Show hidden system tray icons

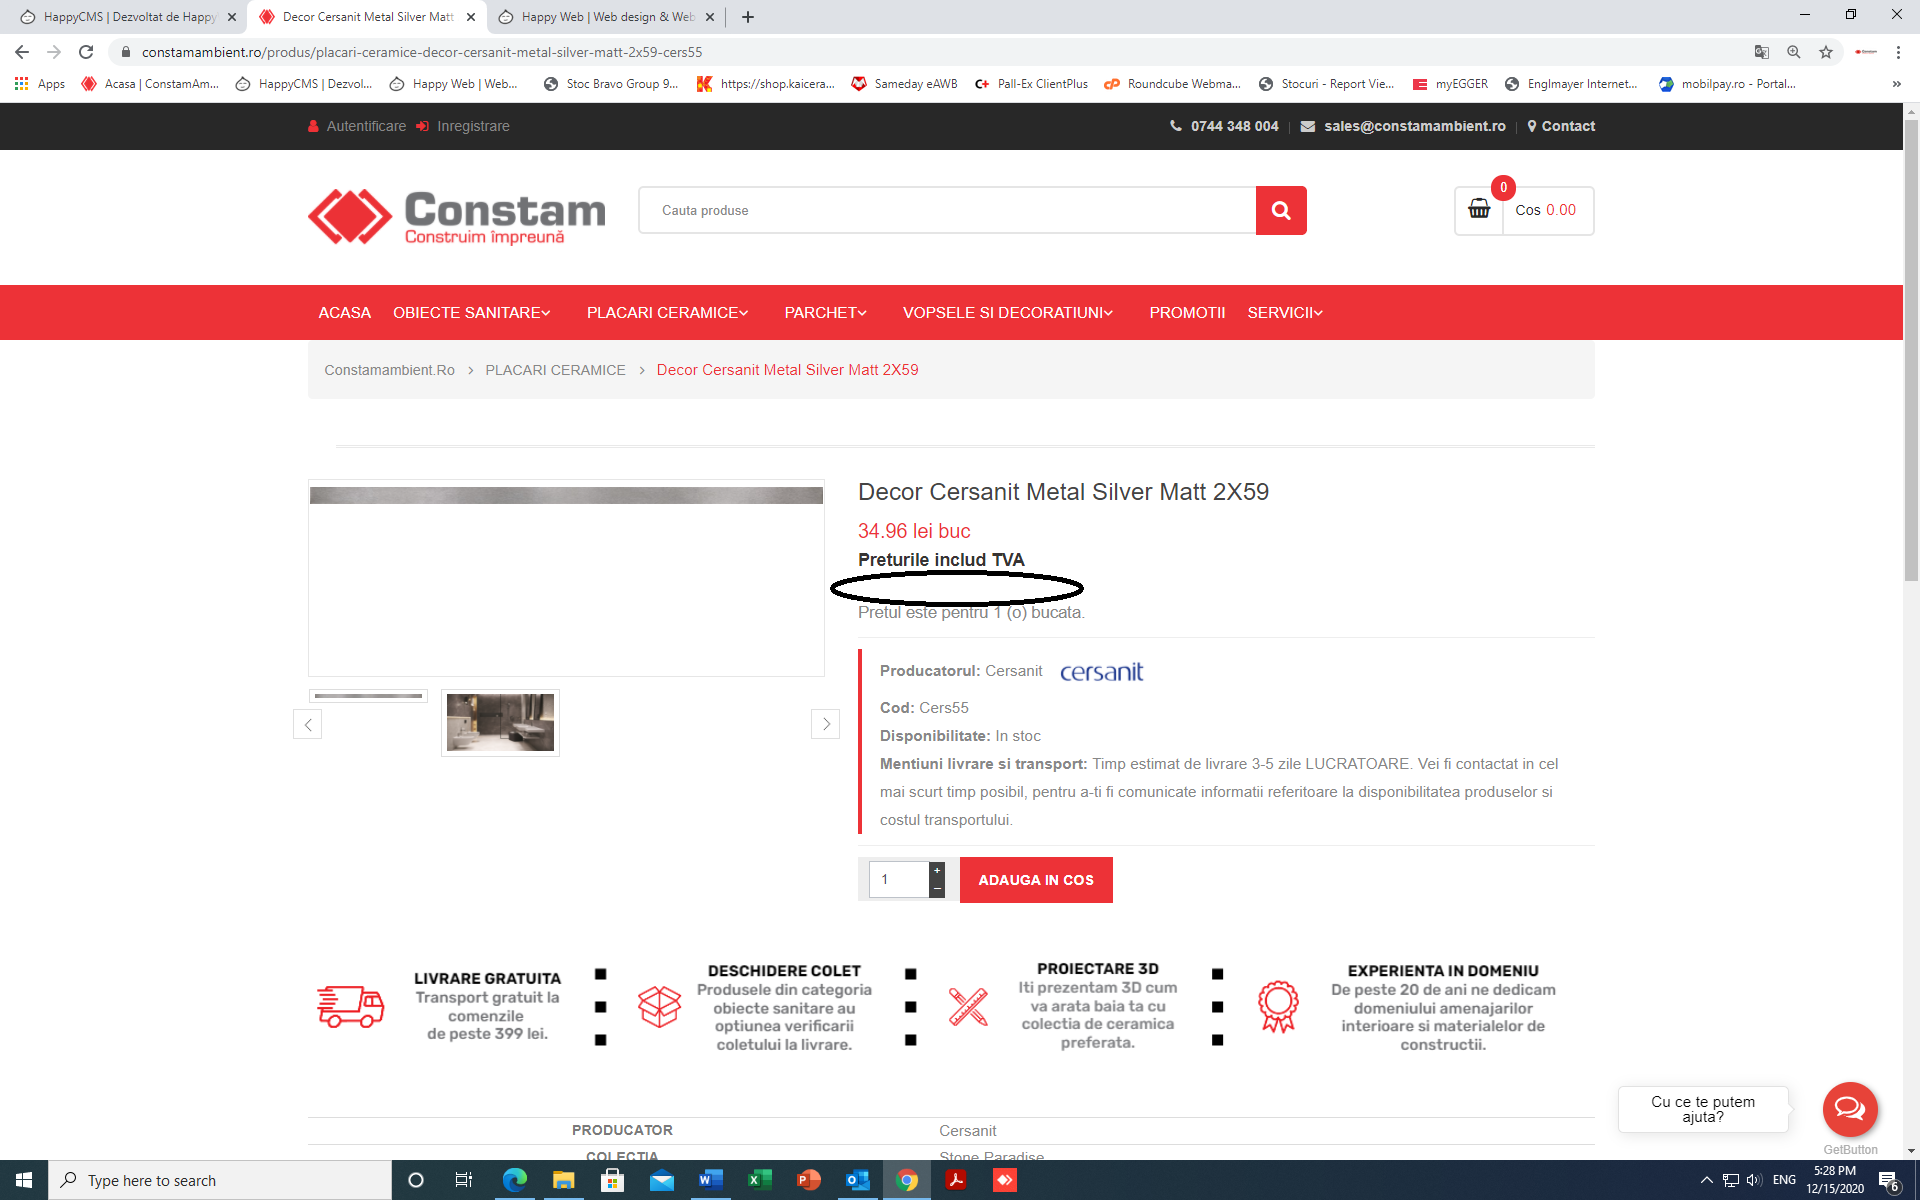pyautogui.click(x=1706, y=1180)
